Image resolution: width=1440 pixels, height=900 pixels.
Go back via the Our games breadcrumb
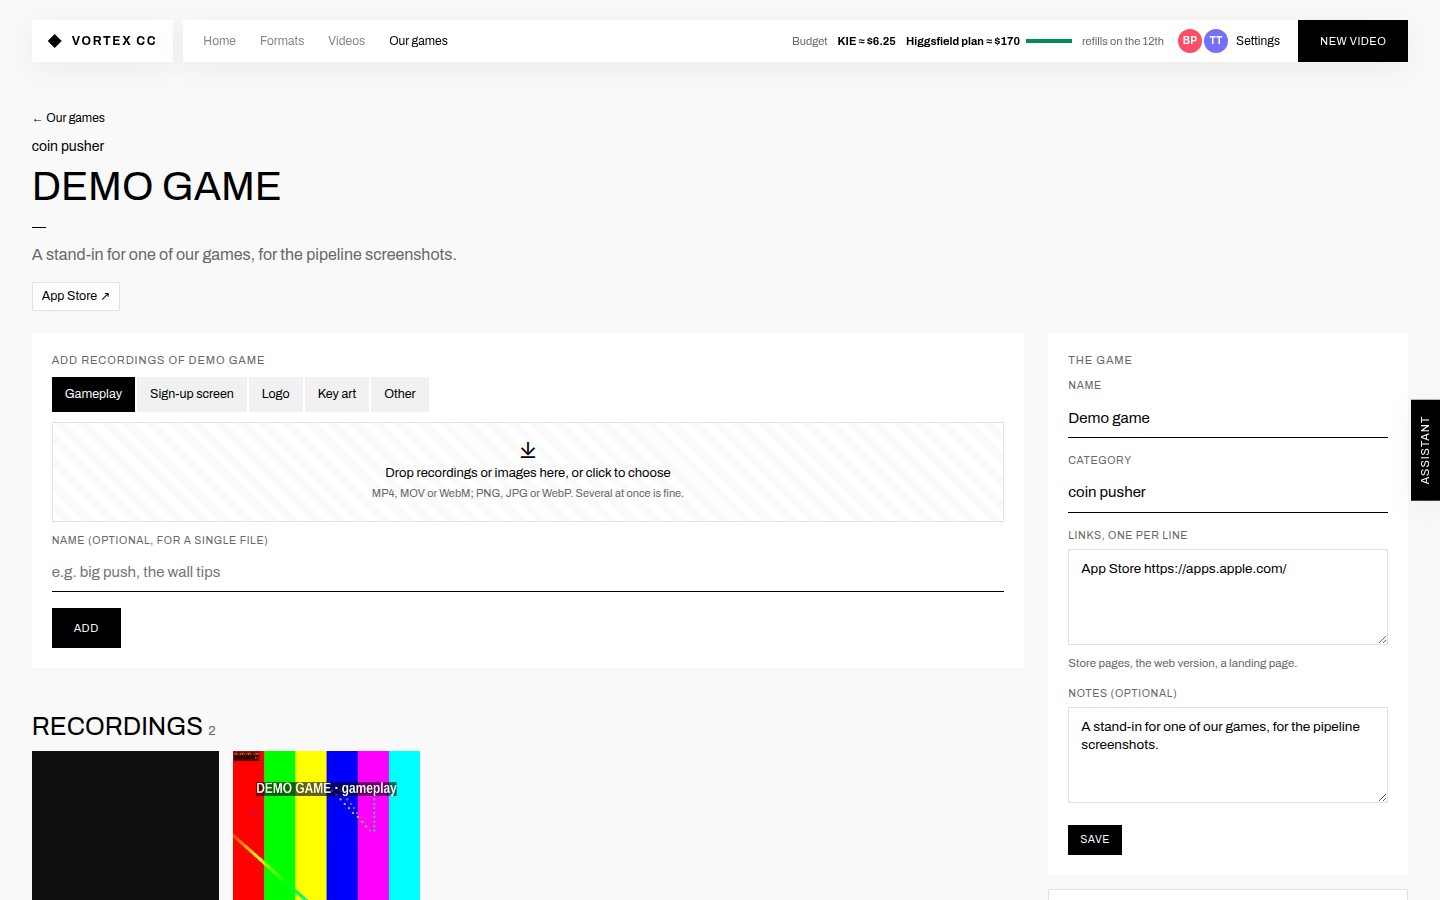click(68, 118)
